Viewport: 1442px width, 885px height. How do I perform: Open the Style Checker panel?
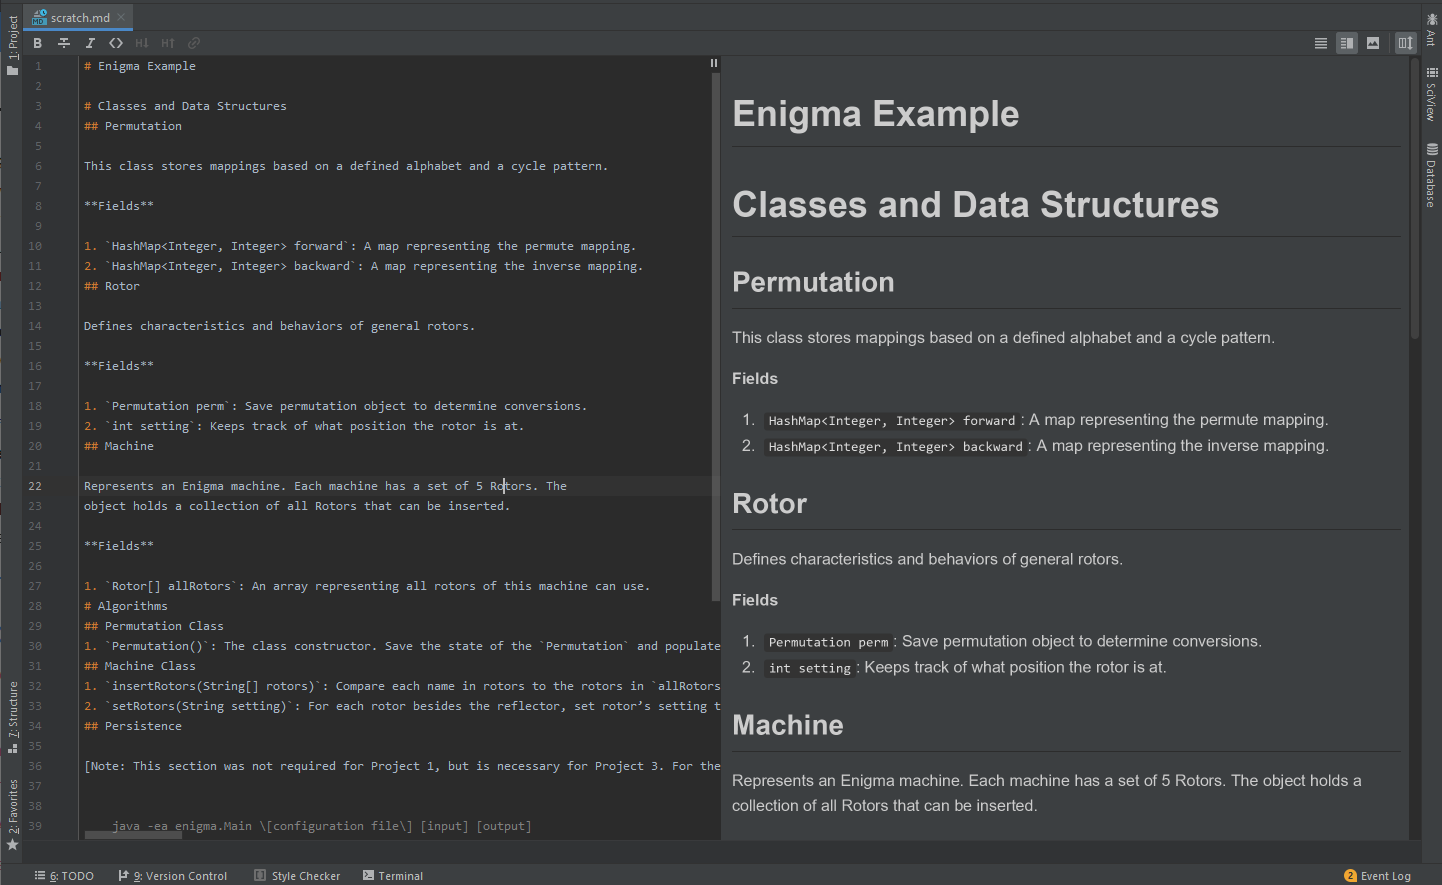(297, 875)
